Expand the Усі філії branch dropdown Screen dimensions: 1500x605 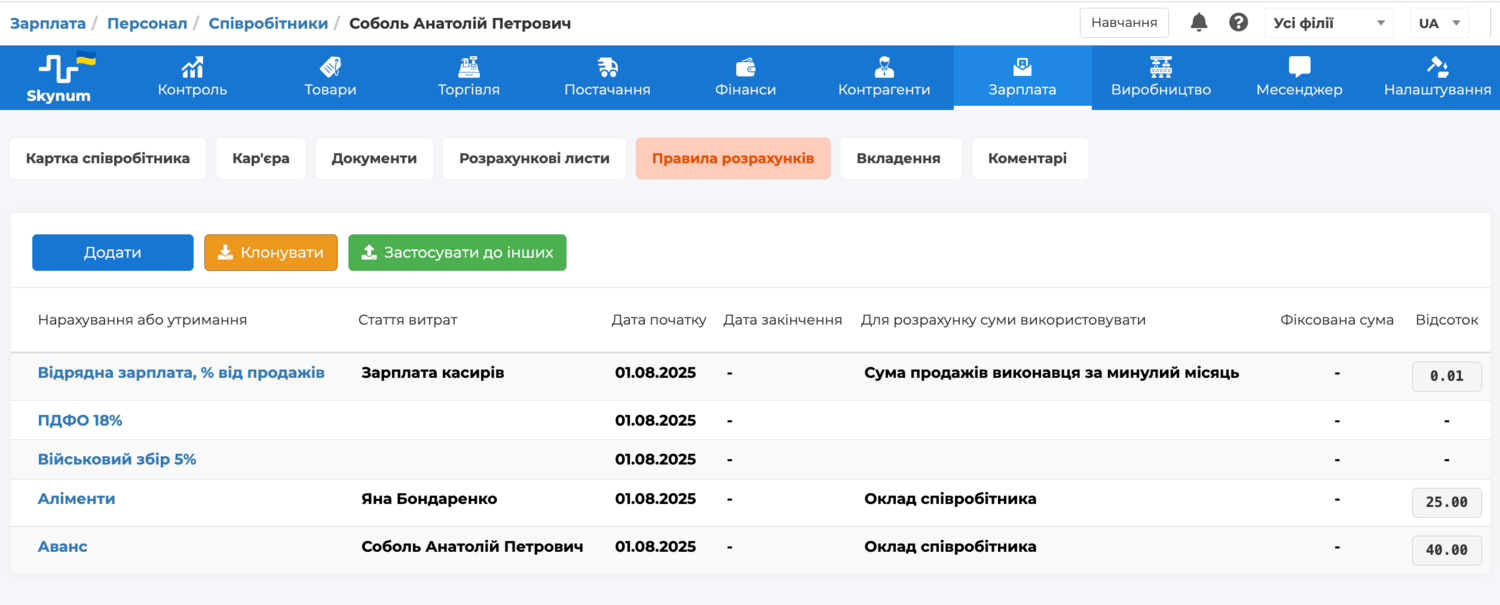pyautogui.click(x=1329, y=23)
